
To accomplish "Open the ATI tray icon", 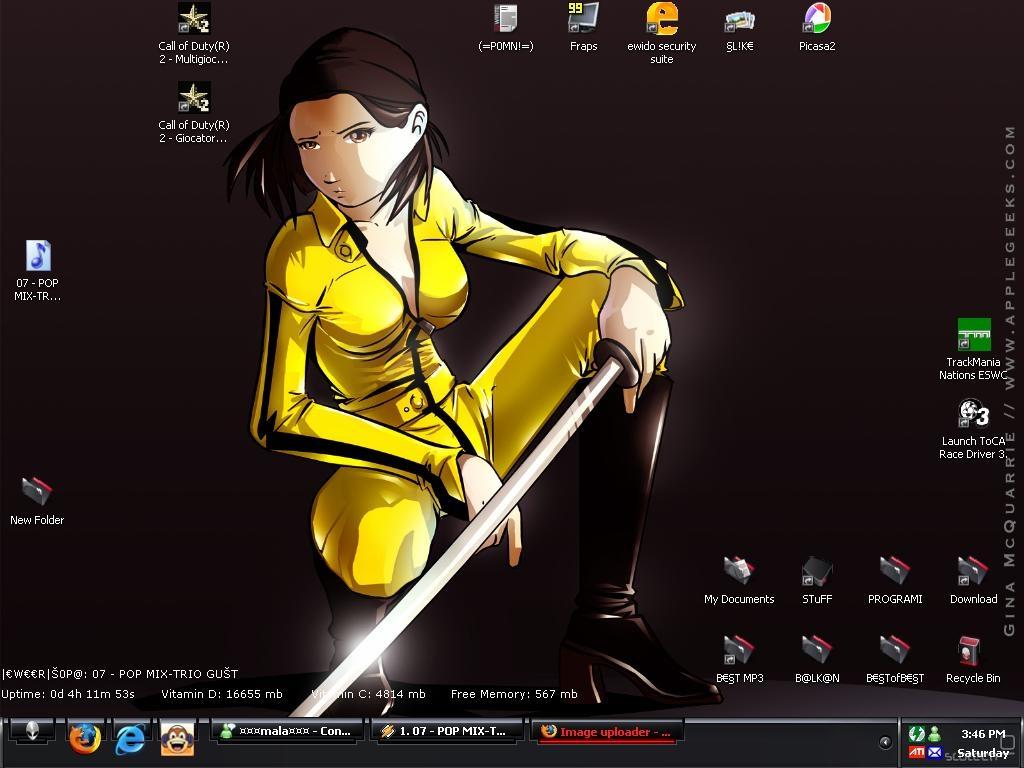I will click(916, 752).
